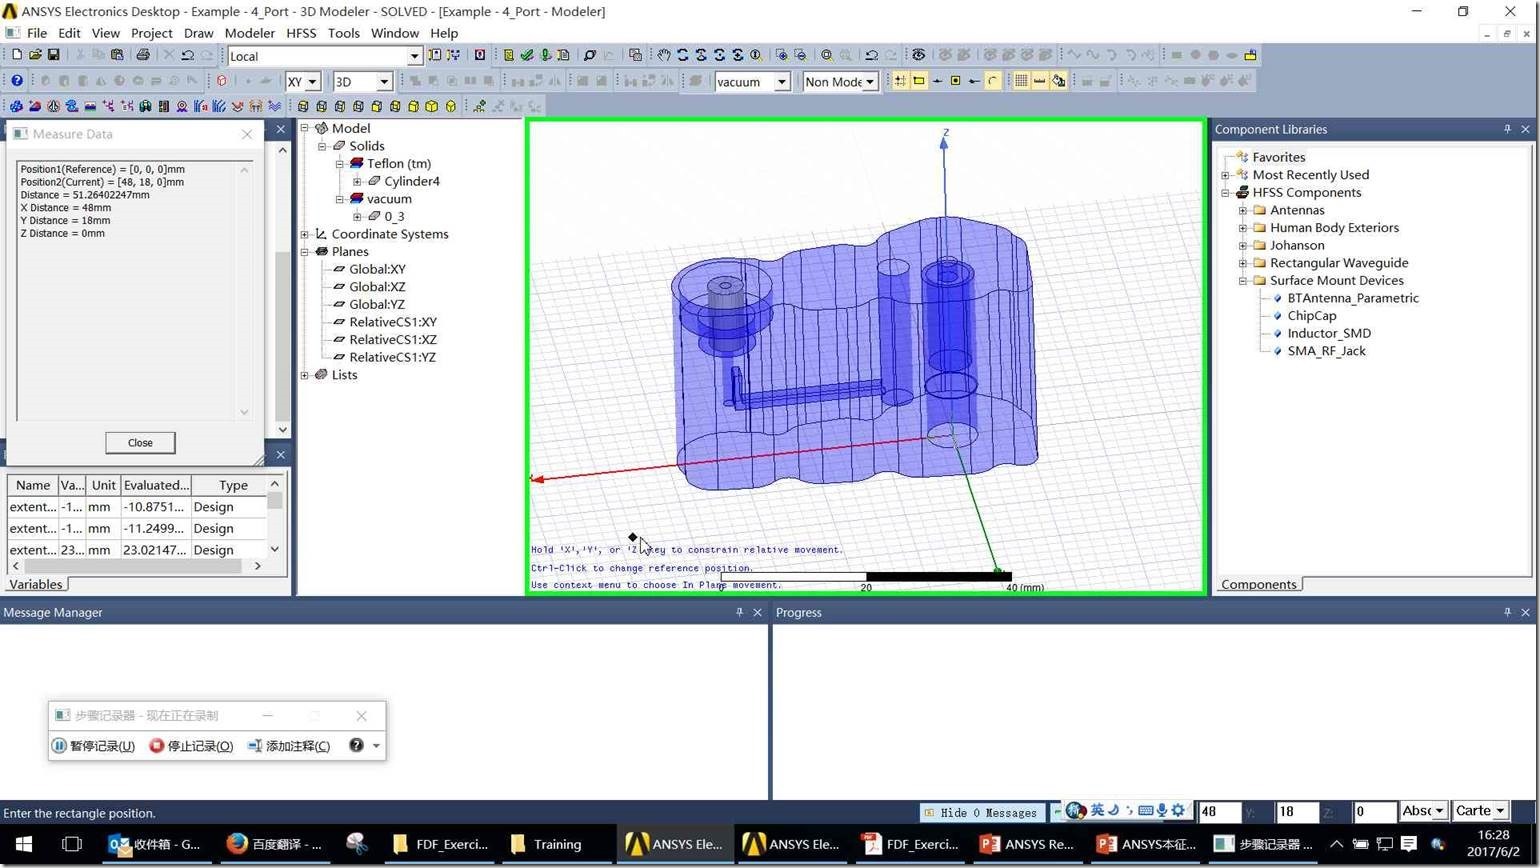The width and height of the screenshot is (1540, 868).
Task: Select the Pan hand tool
Action: 663,55
